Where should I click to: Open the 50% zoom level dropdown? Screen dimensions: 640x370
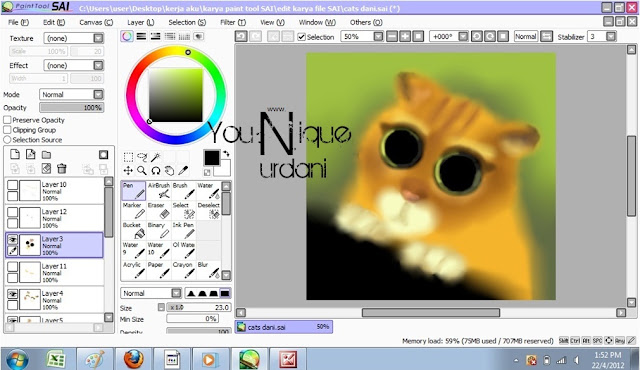coord(378,37)
